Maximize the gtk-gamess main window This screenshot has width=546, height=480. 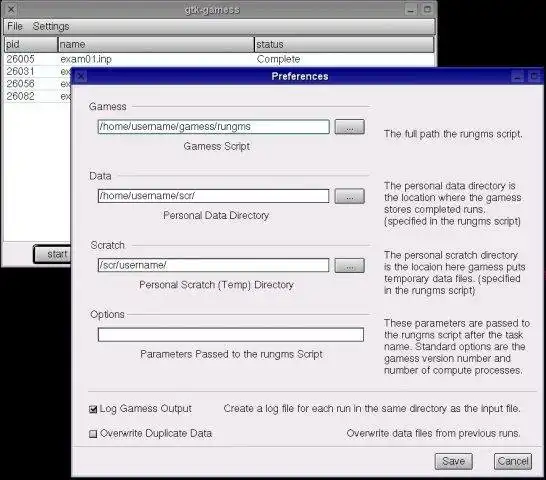point(427,9)
